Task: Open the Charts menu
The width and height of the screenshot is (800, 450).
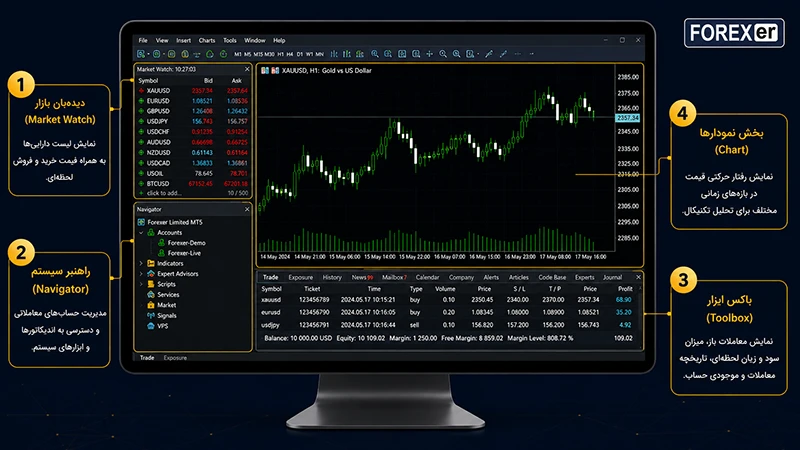Action: pos(207,40)
